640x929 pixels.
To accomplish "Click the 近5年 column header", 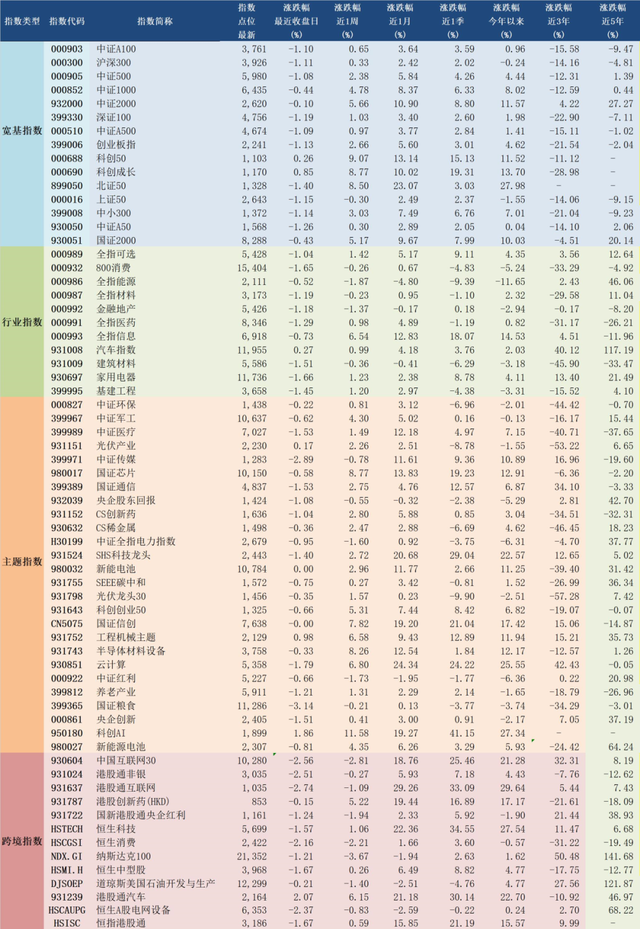I will tap(613, 21).
